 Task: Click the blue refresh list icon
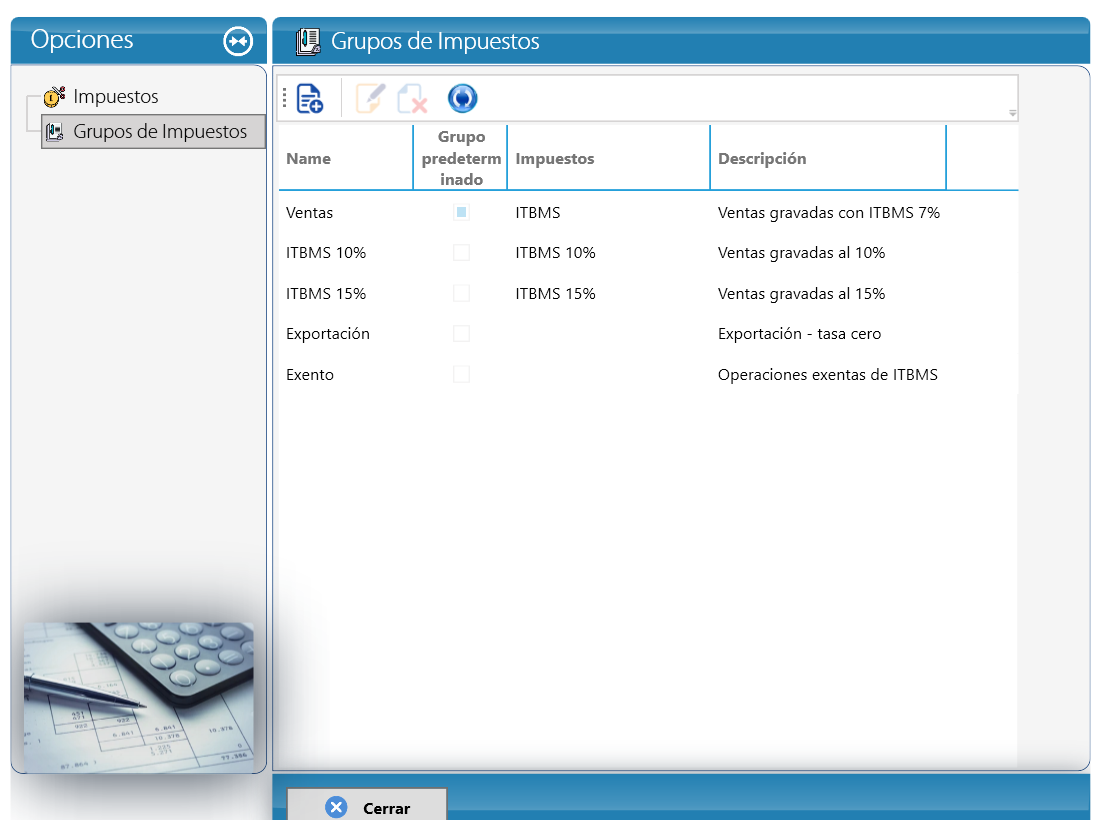pos(462,98)
